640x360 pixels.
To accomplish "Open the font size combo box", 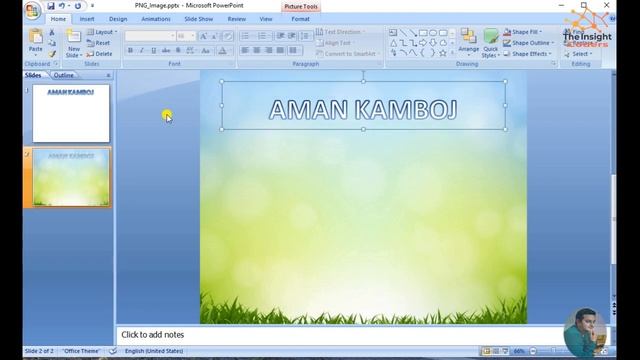I will pos(186,36).
